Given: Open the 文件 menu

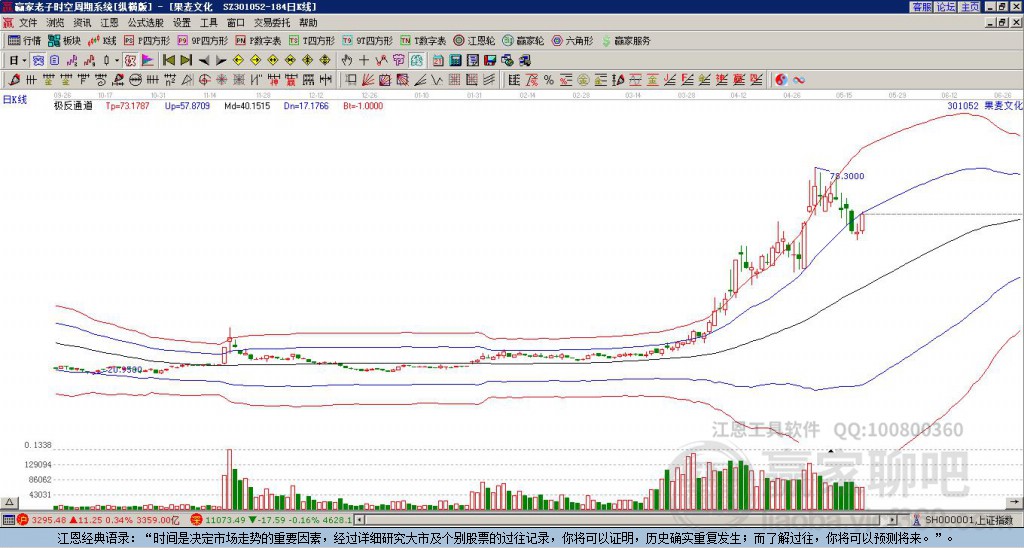Looking at the screenshot, I should [28, 23].
